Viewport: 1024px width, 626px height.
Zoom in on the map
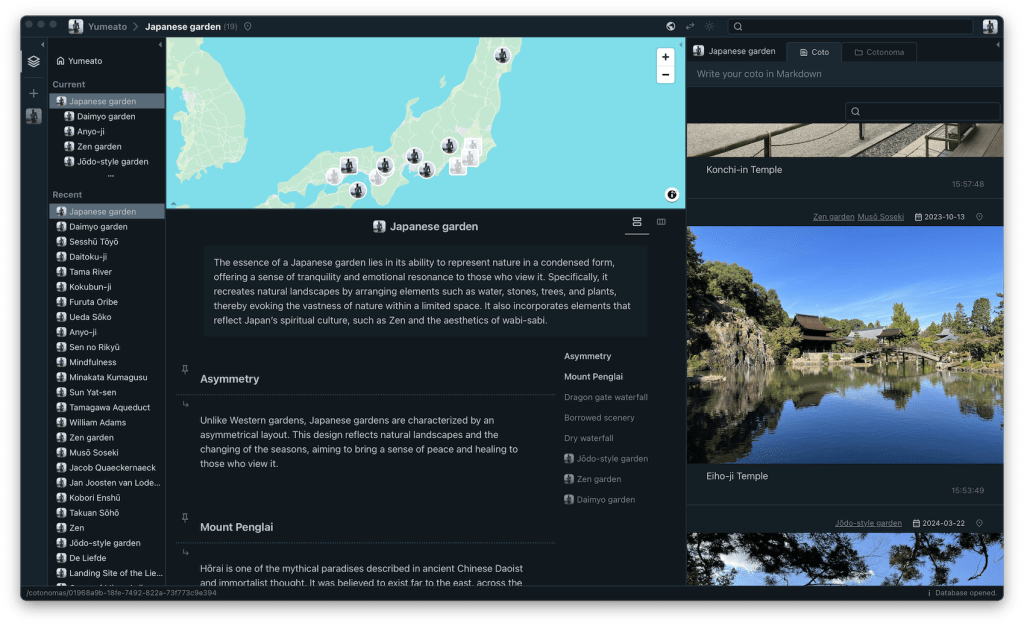point(665,57)
